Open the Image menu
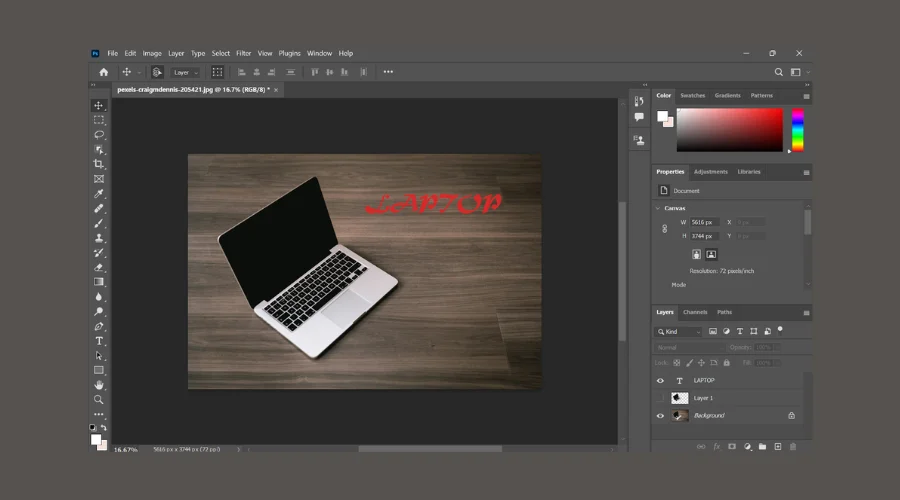Screen dimensions: 900x500 click(x=152, y=53)
